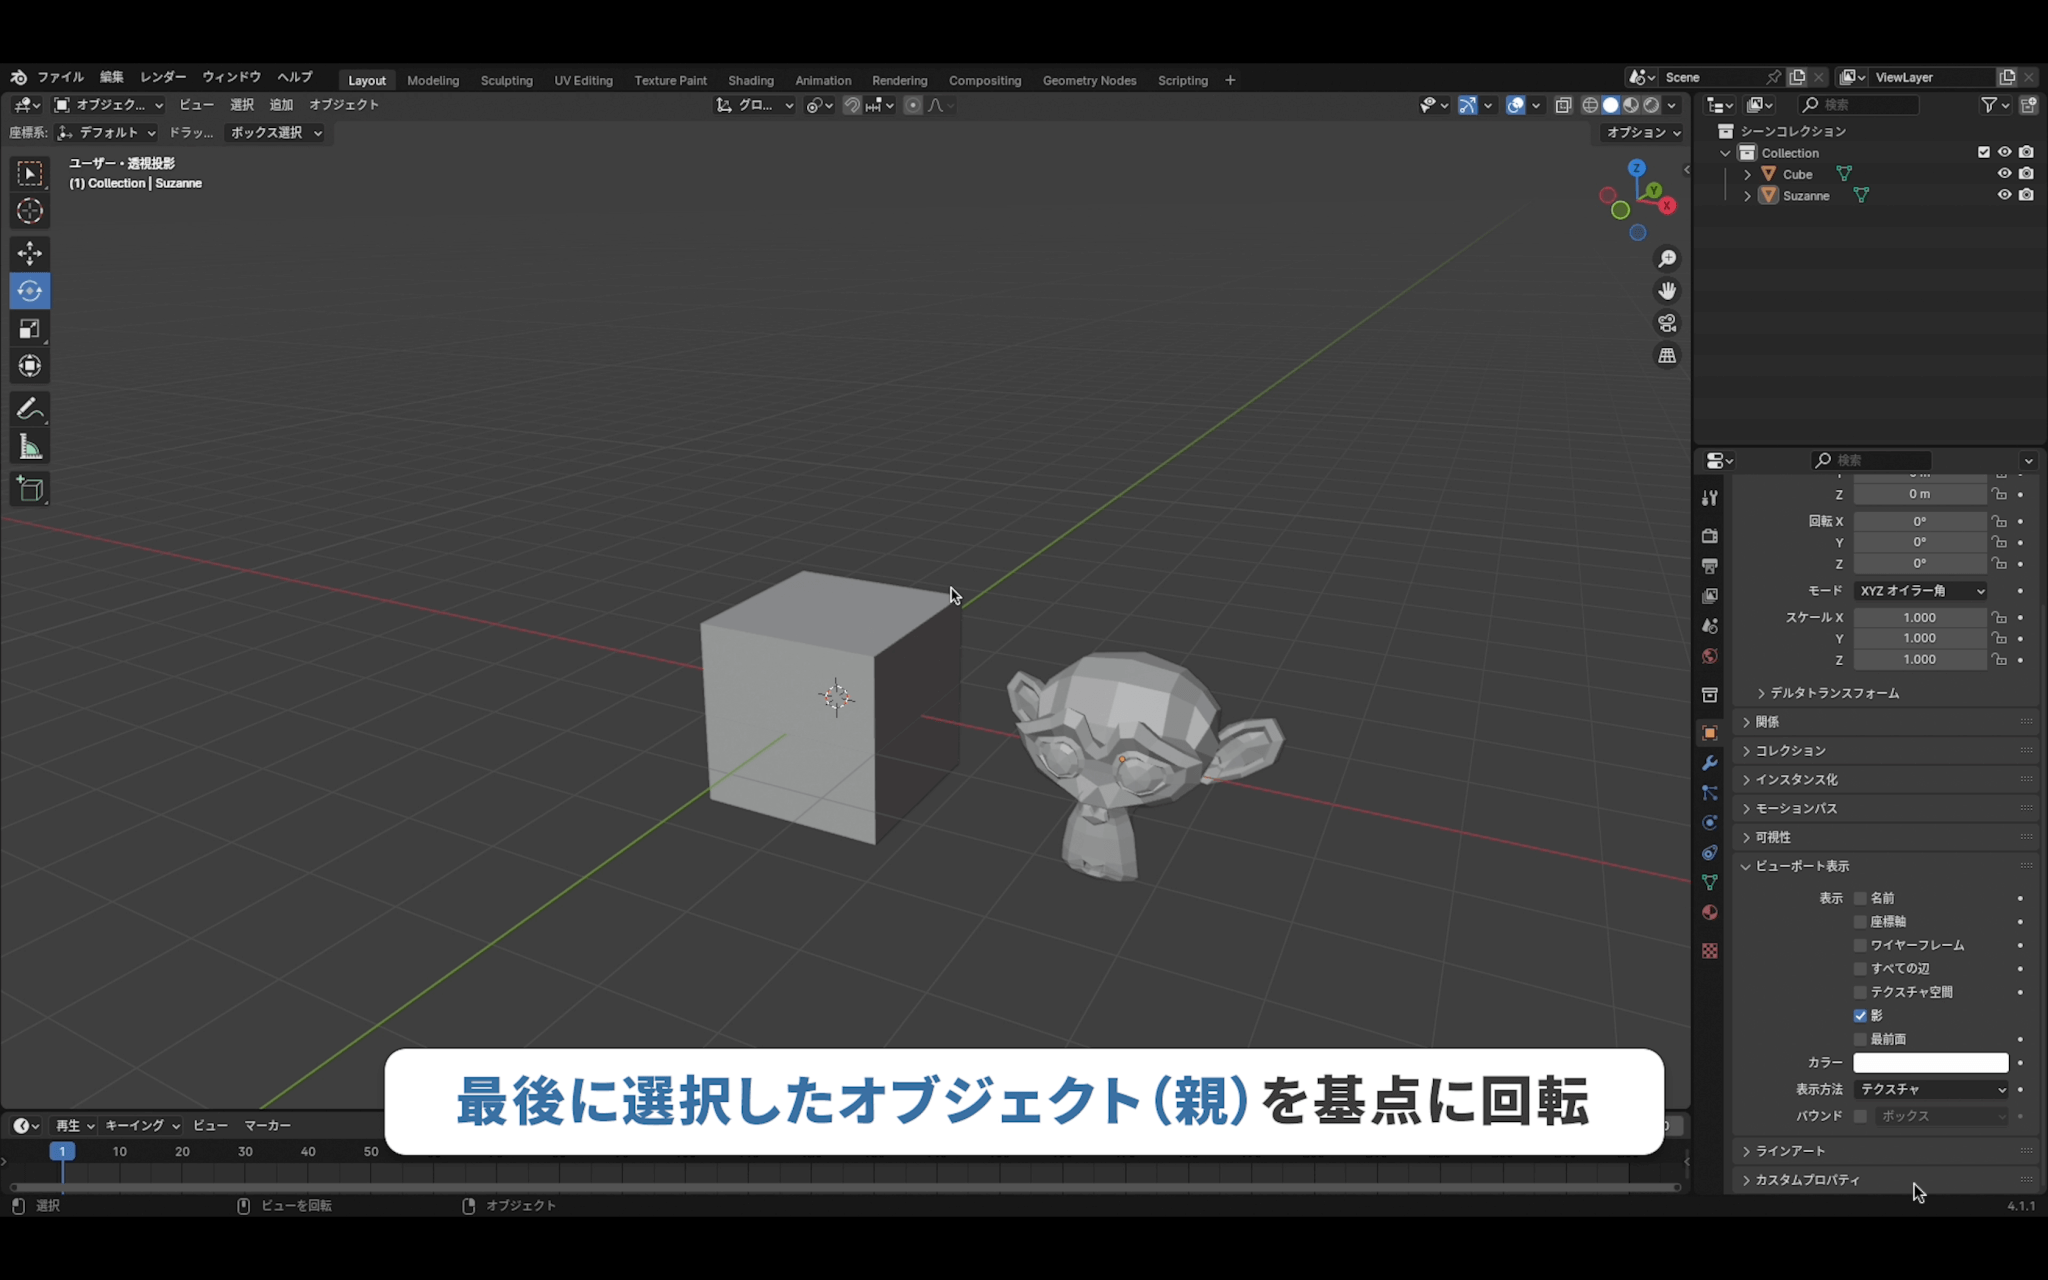Toggle camera view icon
Screen dimensions: 2048x1280
1667,323
